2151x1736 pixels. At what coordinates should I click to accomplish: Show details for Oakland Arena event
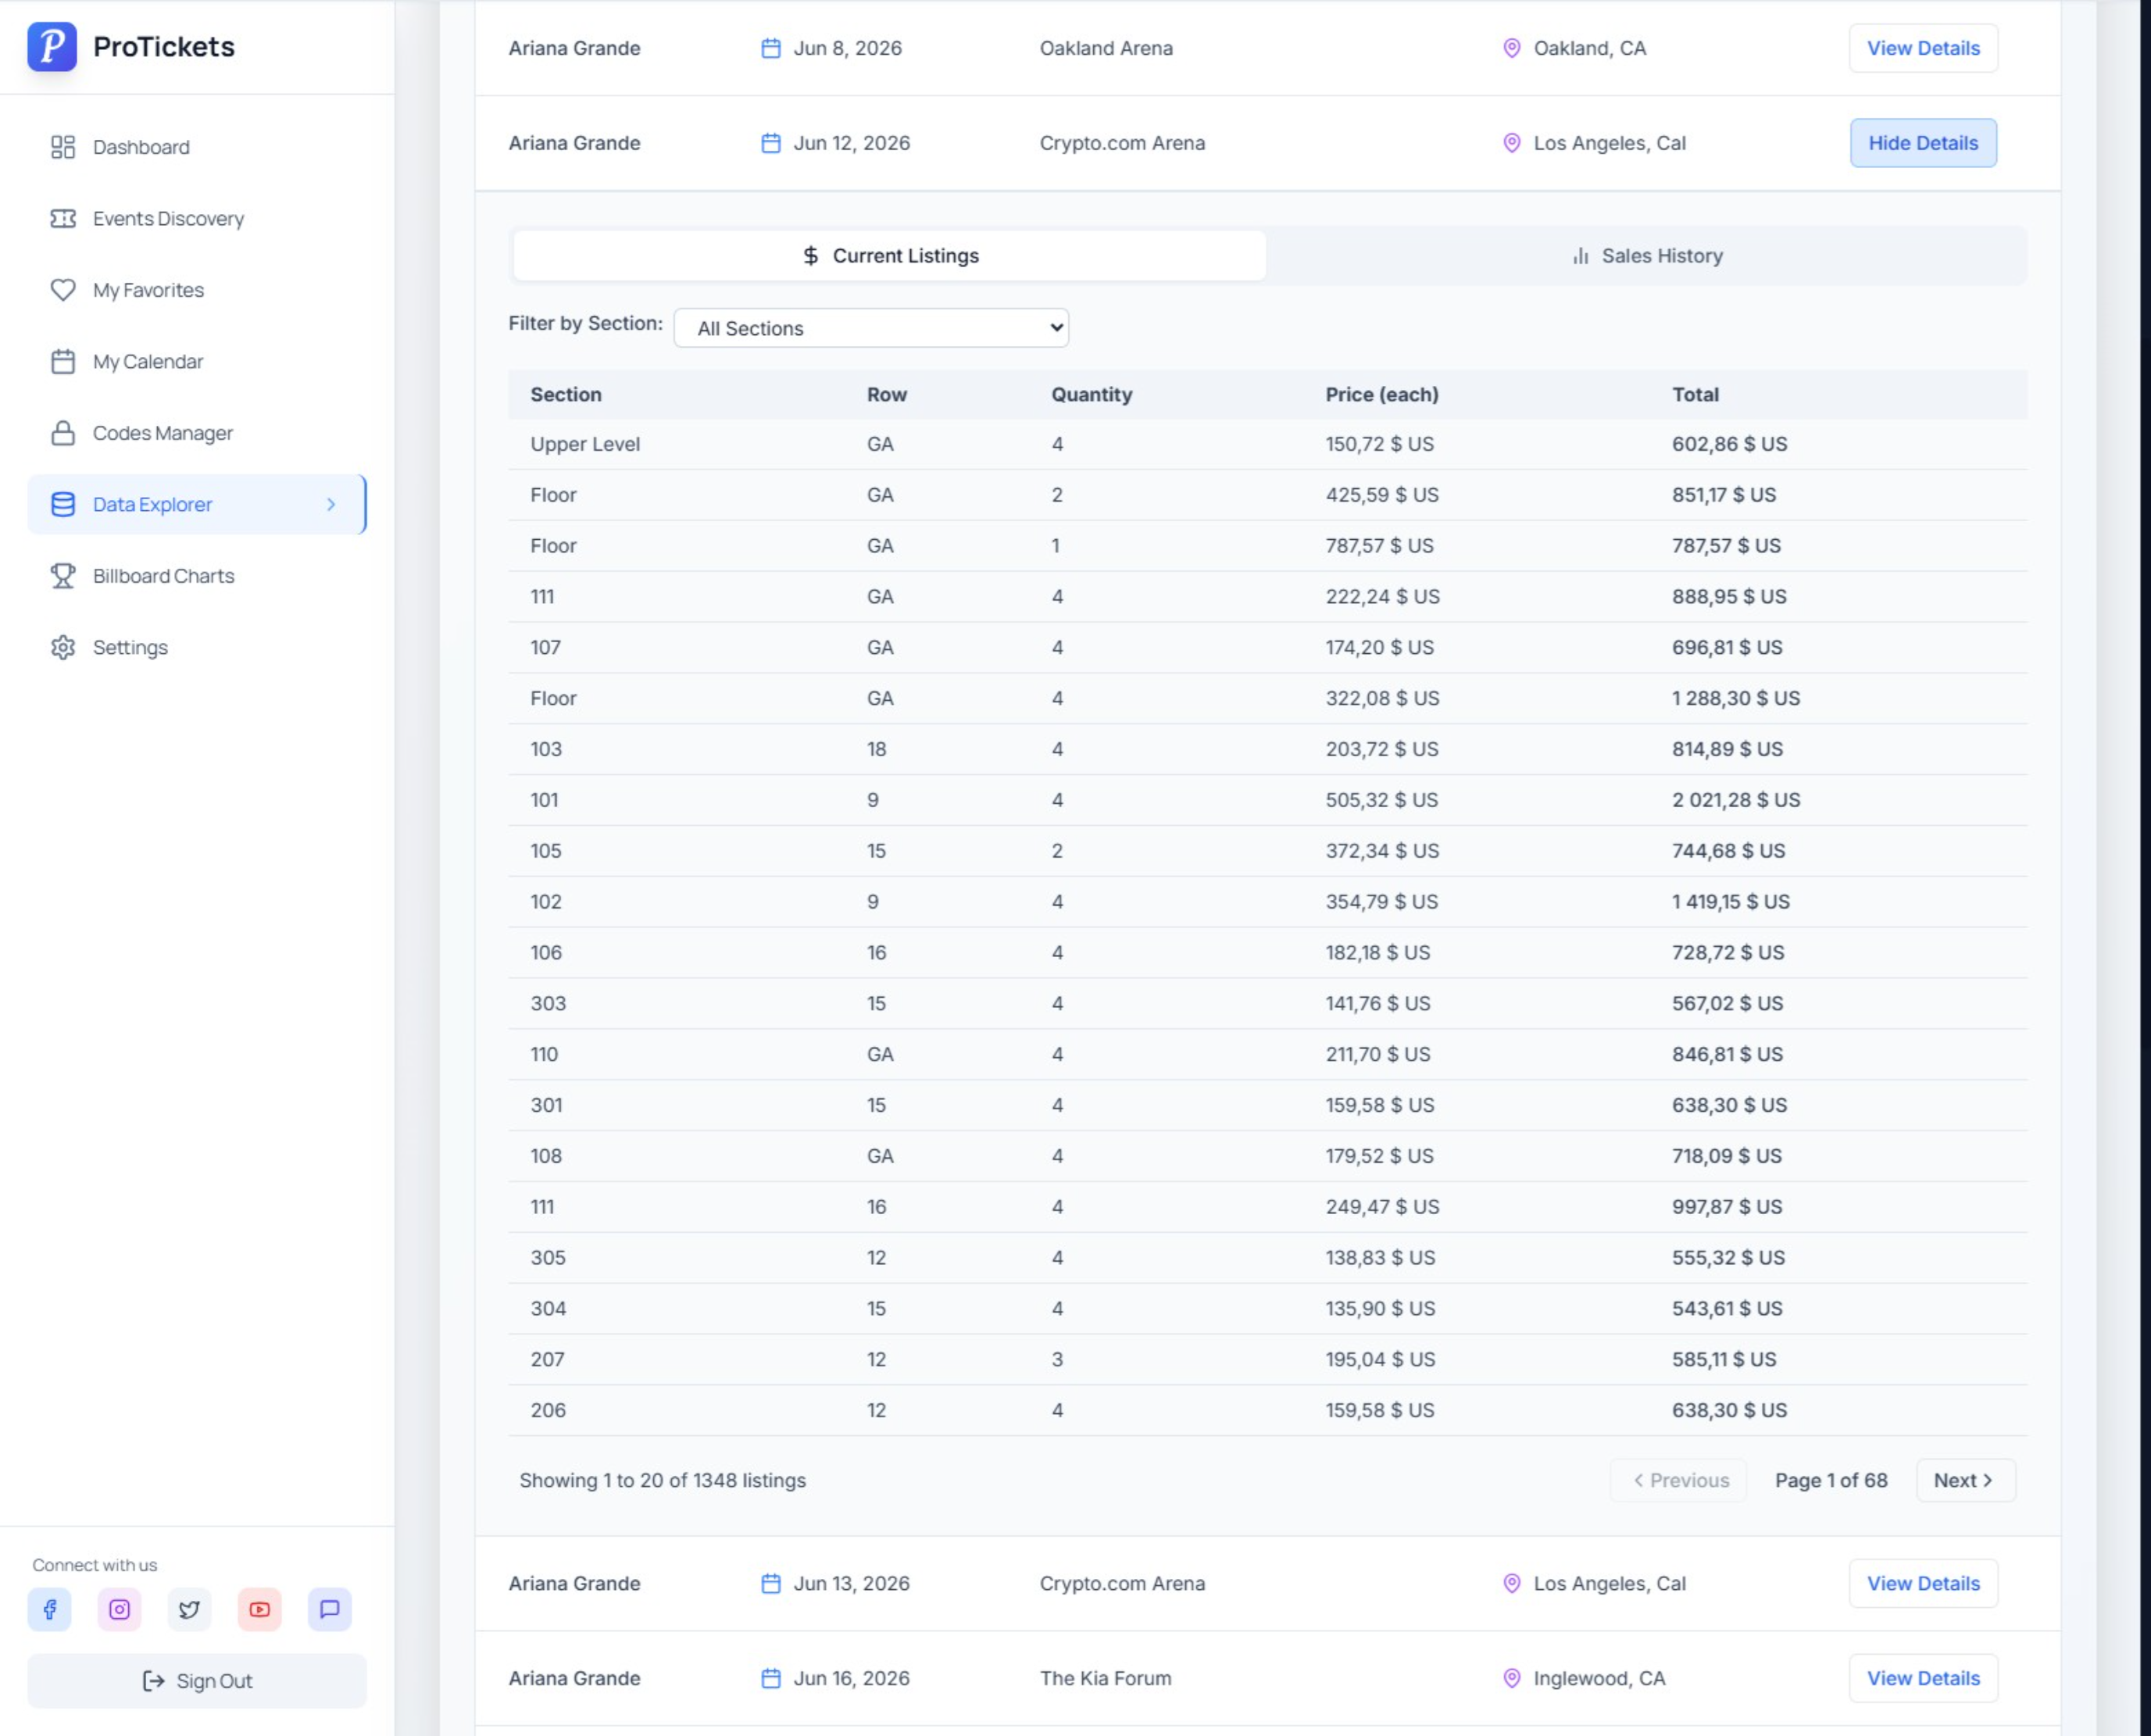tap(1922, 48)
